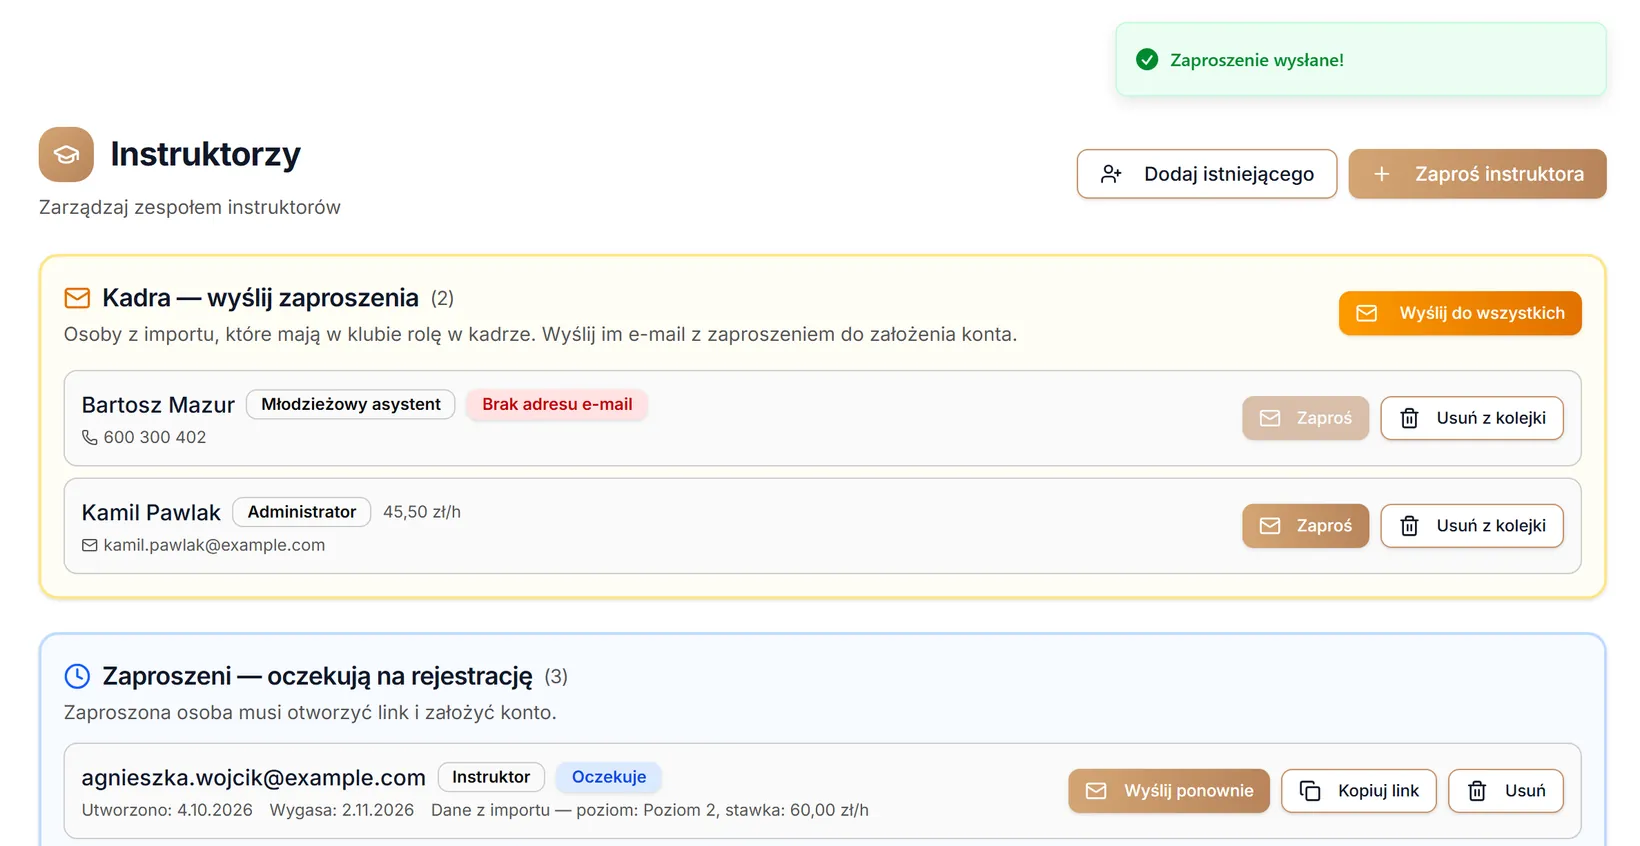Click the envelope icon beside Kadra heading
The height and width of the screenshot is (846, 1640).
(77, 298)
